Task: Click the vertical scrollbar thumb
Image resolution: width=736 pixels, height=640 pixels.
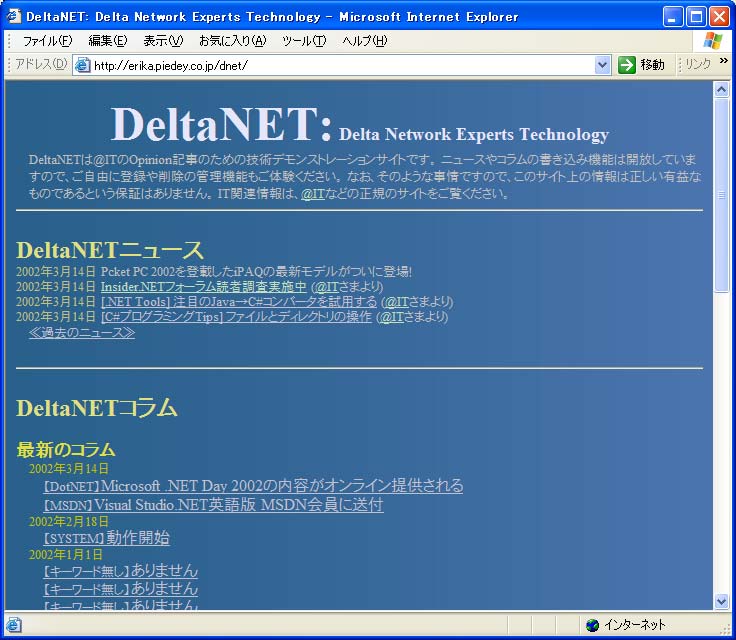Action: tap(721, 195)
